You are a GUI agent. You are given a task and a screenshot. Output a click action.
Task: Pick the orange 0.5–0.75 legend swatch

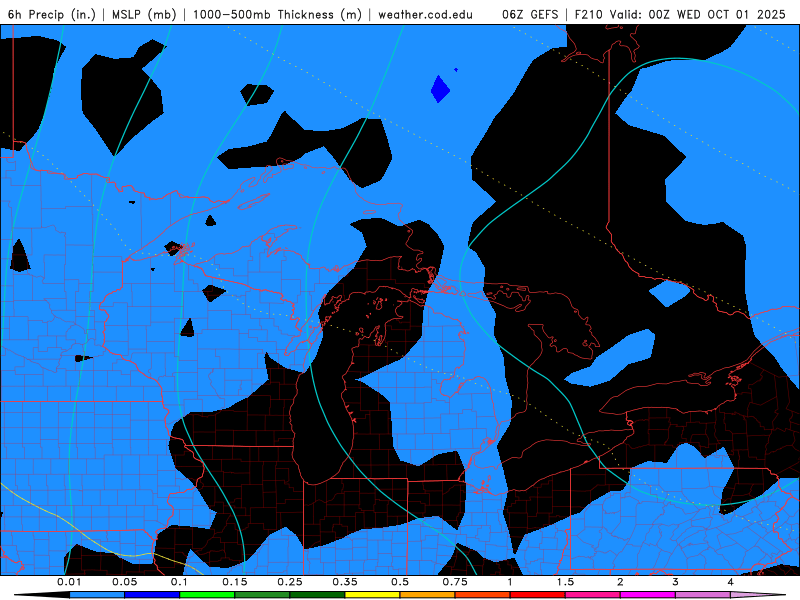tap(428, 595)
